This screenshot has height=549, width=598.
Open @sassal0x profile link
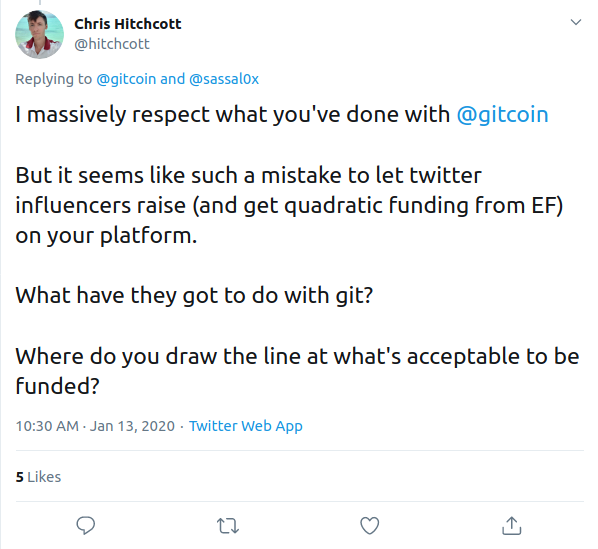coord(224,79)
